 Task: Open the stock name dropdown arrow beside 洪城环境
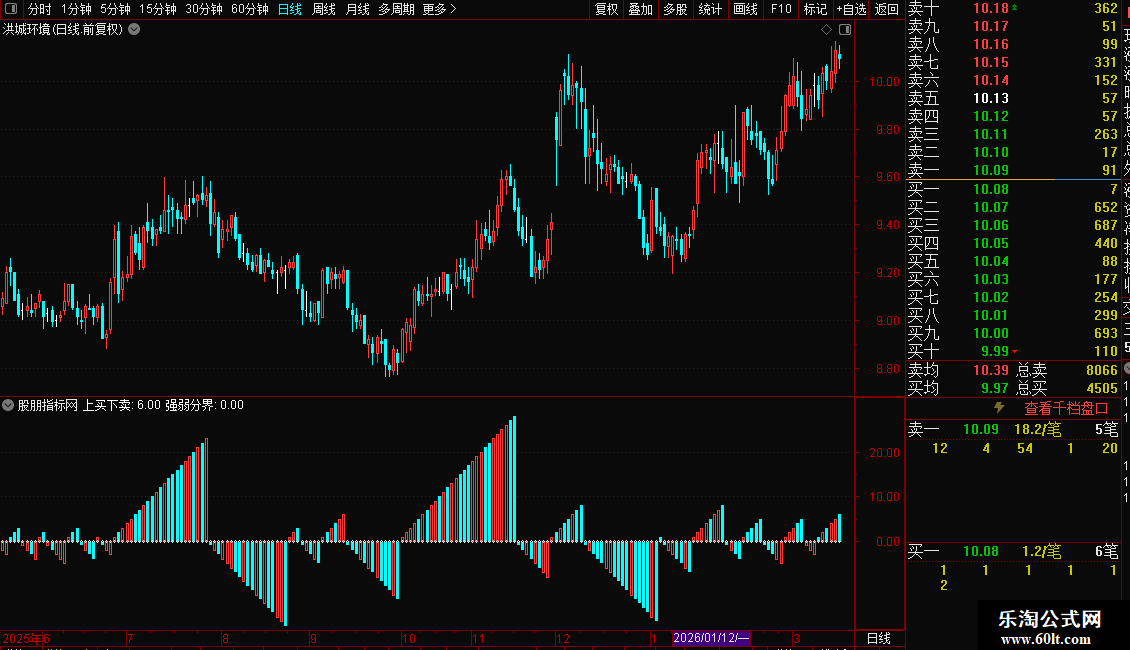pyautogui.click(x=134, y=30)
